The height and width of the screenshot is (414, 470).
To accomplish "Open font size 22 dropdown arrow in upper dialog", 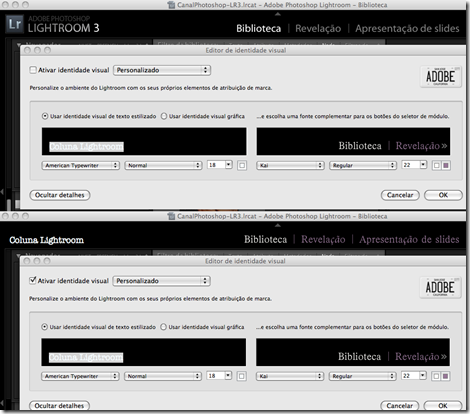I will (x=423, y=165).
